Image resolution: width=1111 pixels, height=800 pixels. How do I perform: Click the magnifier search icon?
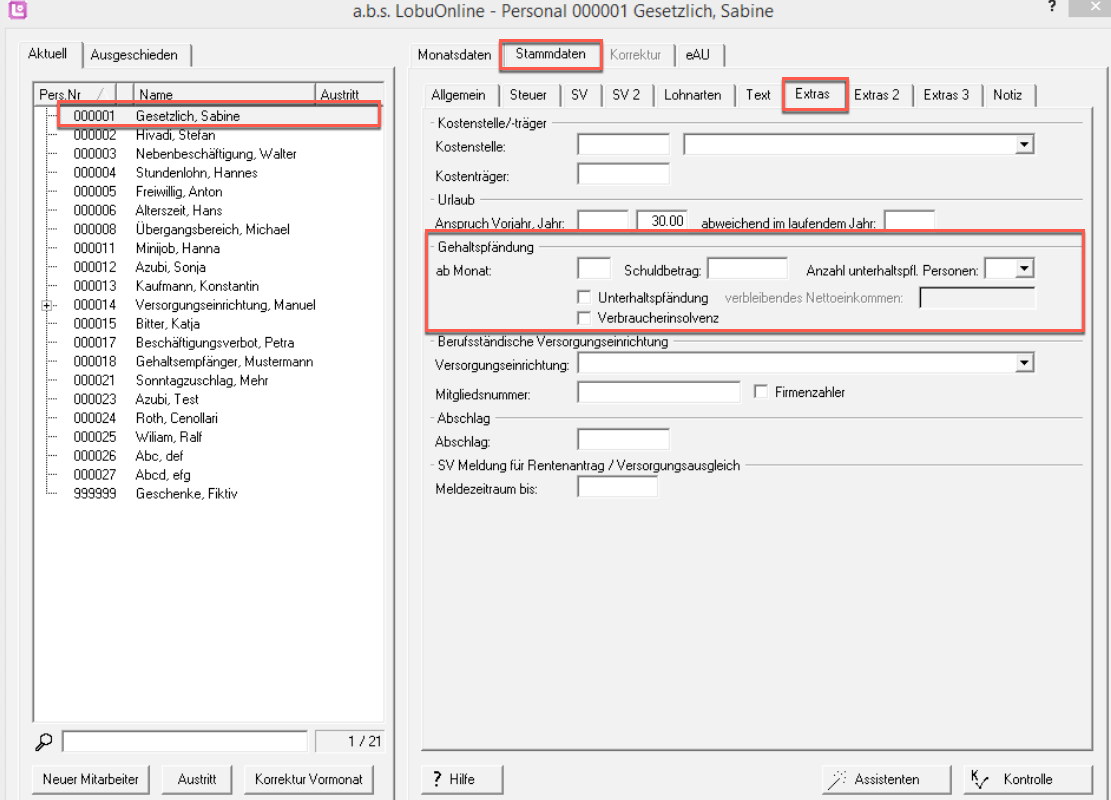click(x=44, y=741)
